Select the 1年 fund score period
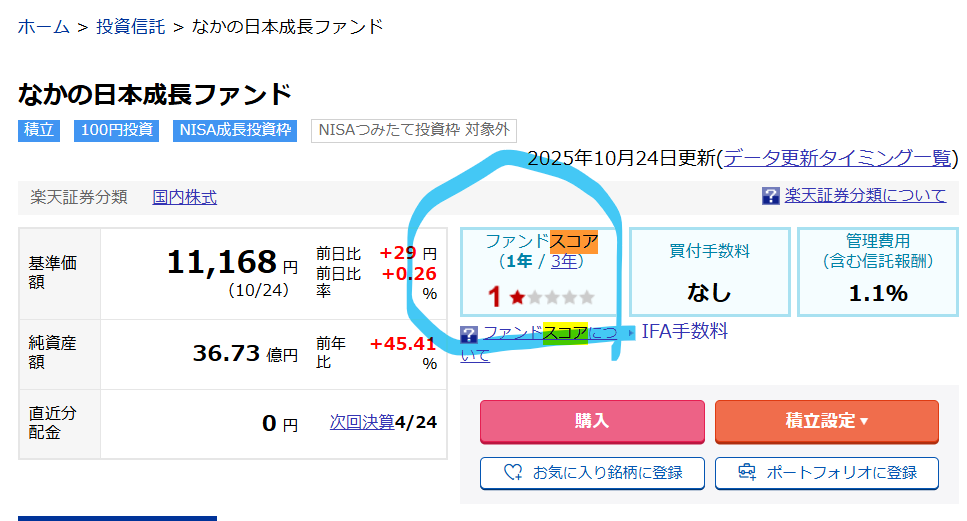Screen dimensions: 967x521 point(519,261)
